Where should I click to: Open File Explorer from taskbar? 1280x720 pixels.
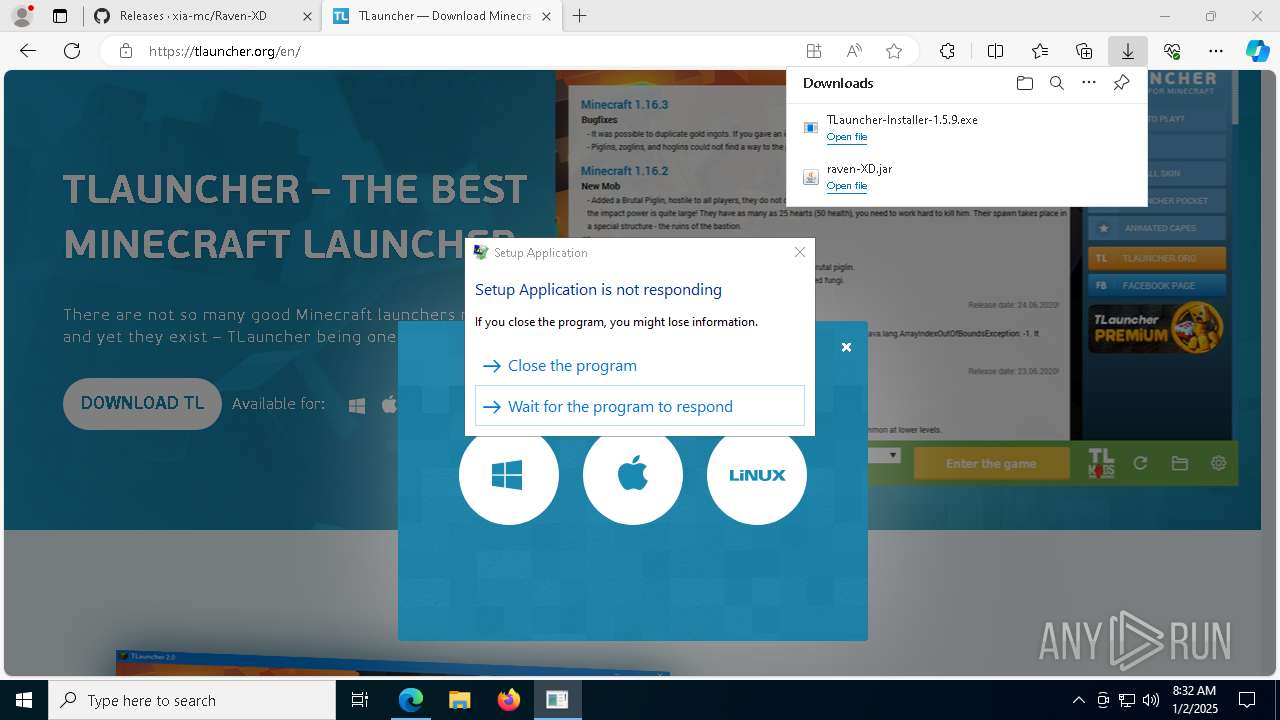tap(459, 700)
